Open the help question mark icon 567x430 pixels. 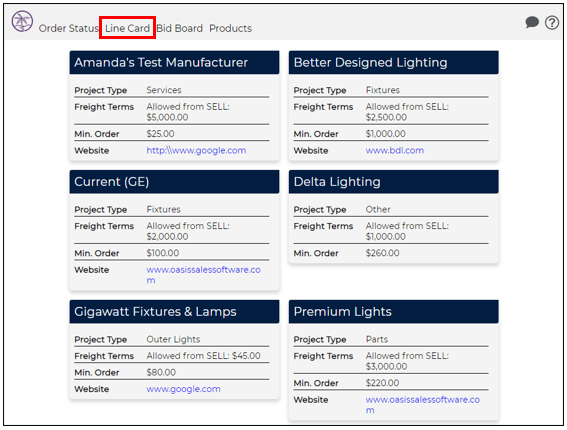point(552,23)
